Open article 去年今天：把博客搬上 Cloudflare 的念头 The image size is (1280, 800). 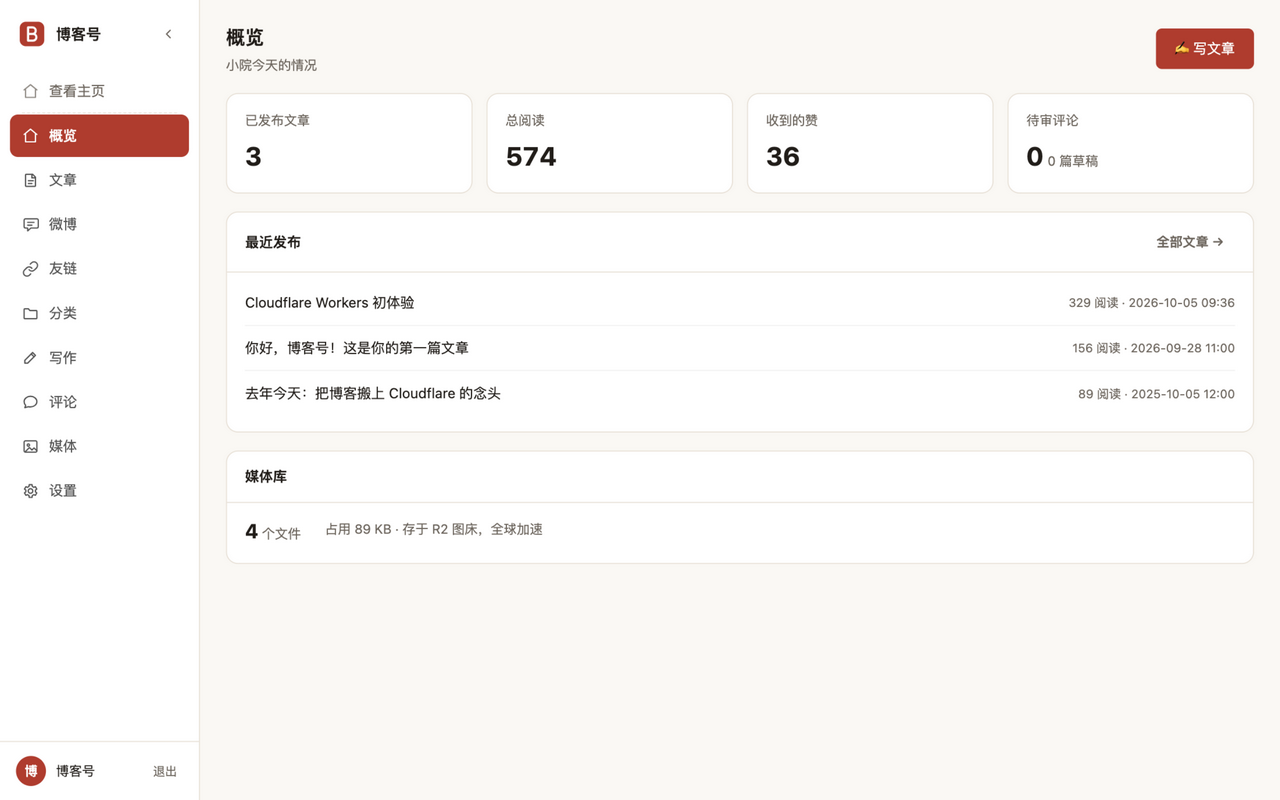[x=373, y=393]
